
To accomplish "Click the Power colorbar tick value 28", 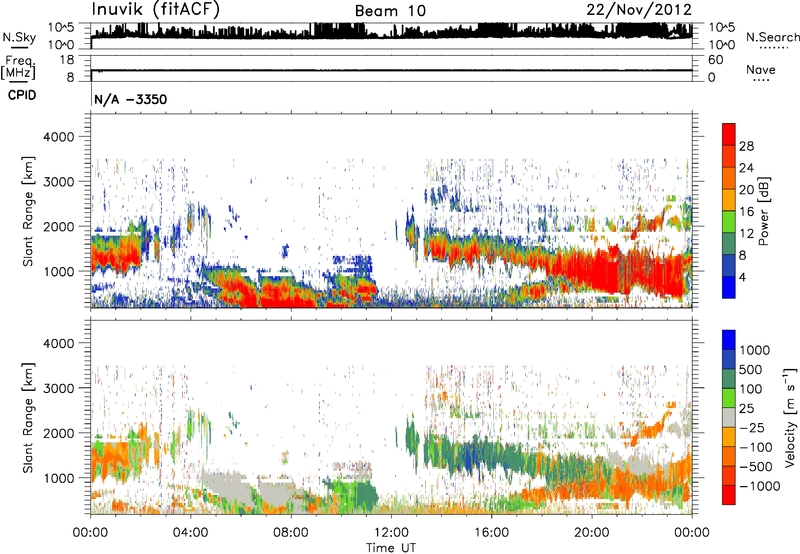I will pos(746,146).
